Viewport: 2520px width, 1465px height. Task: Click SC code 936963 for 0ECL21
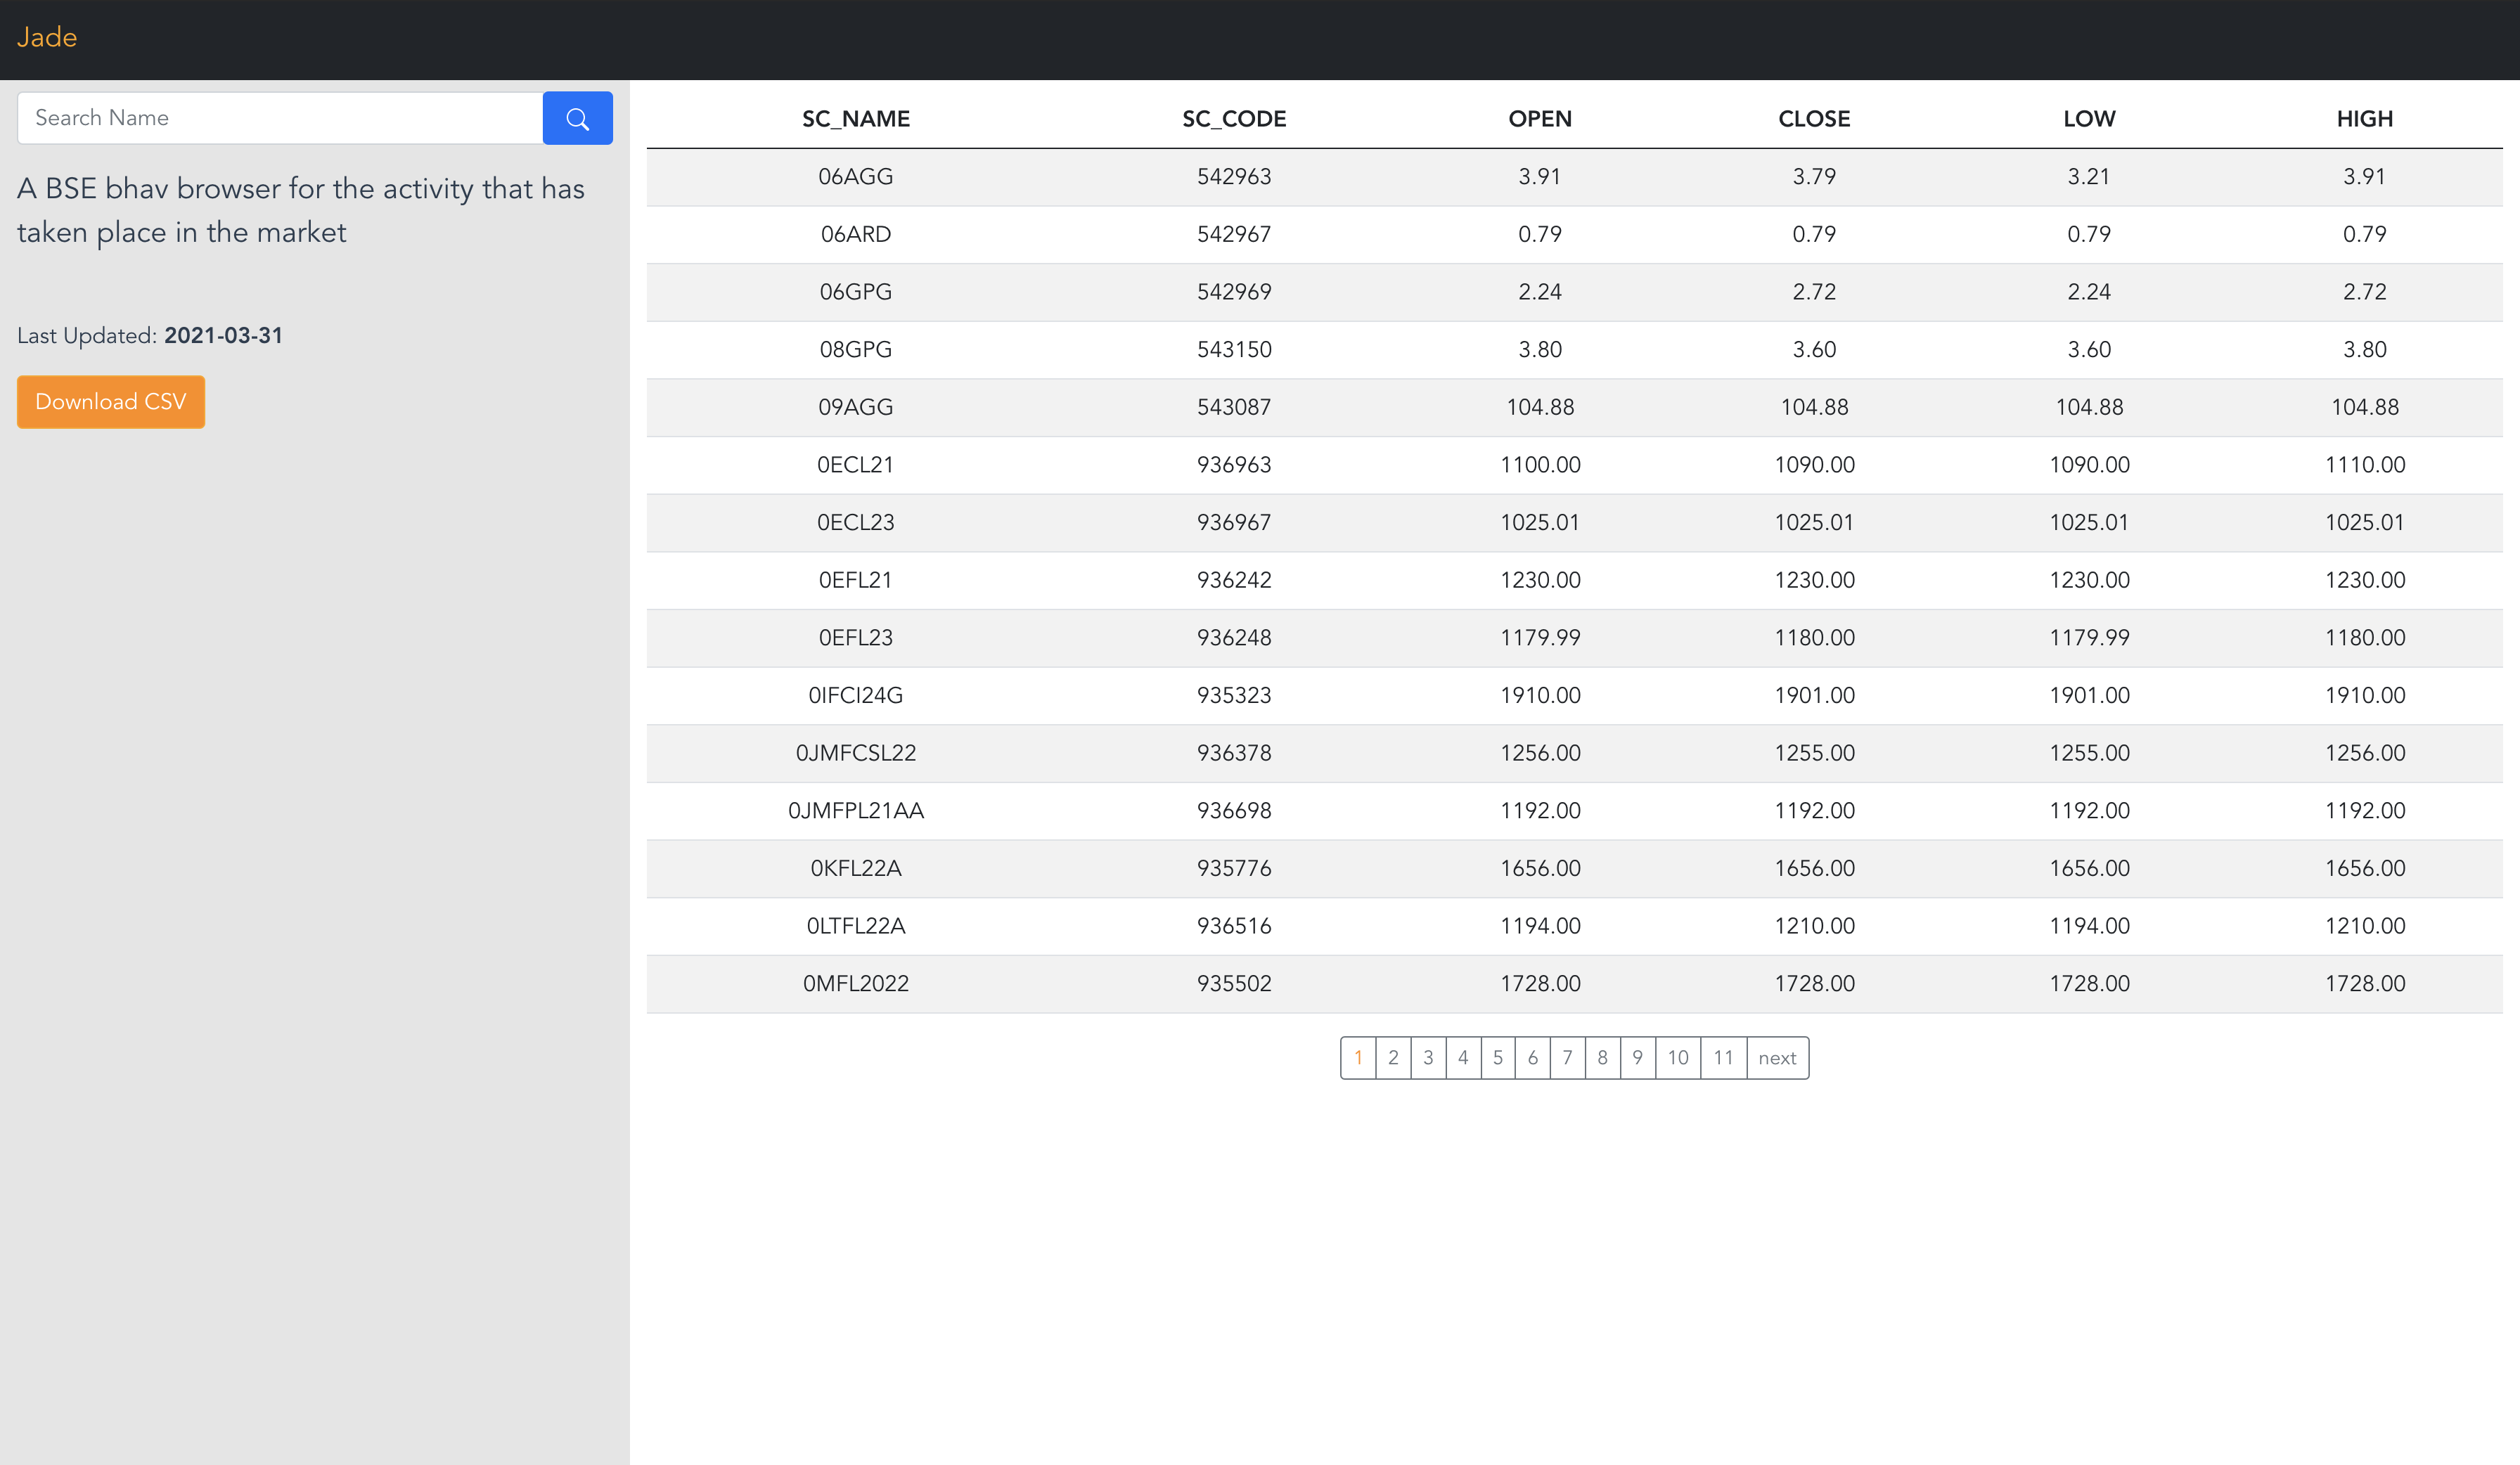click(1234, 465)
